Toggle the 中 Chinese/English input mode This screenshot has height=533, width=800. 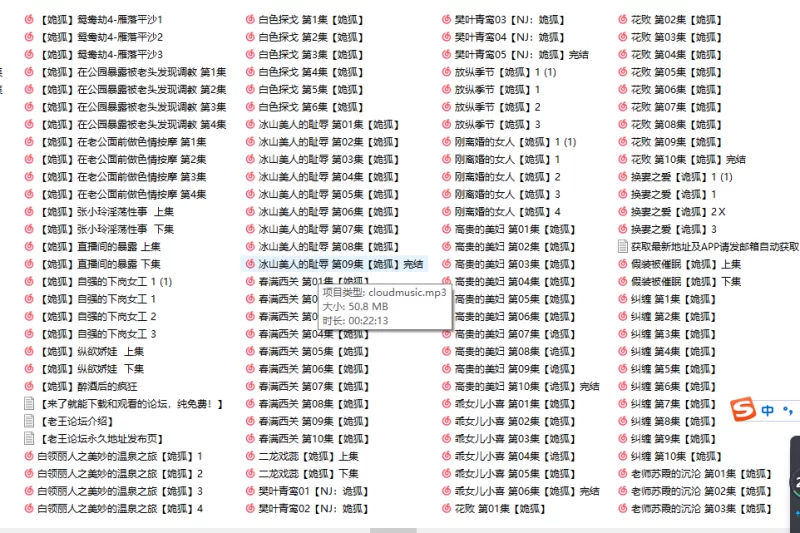(768, 410)
